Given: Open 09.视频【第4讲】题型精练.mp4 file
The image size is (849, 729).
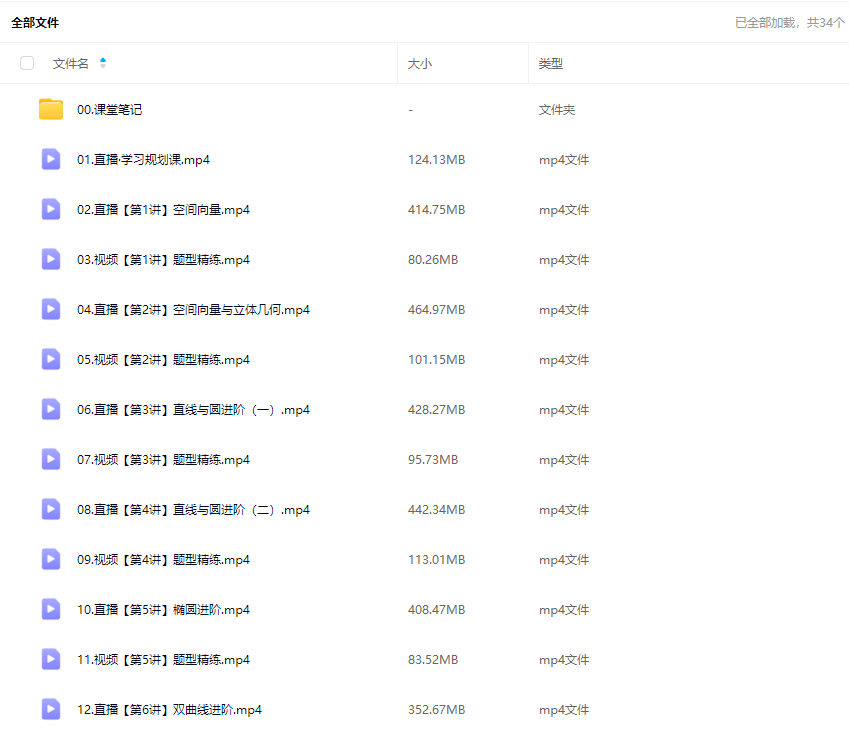Looking at the screenshot, I should (x=163, y=560).
